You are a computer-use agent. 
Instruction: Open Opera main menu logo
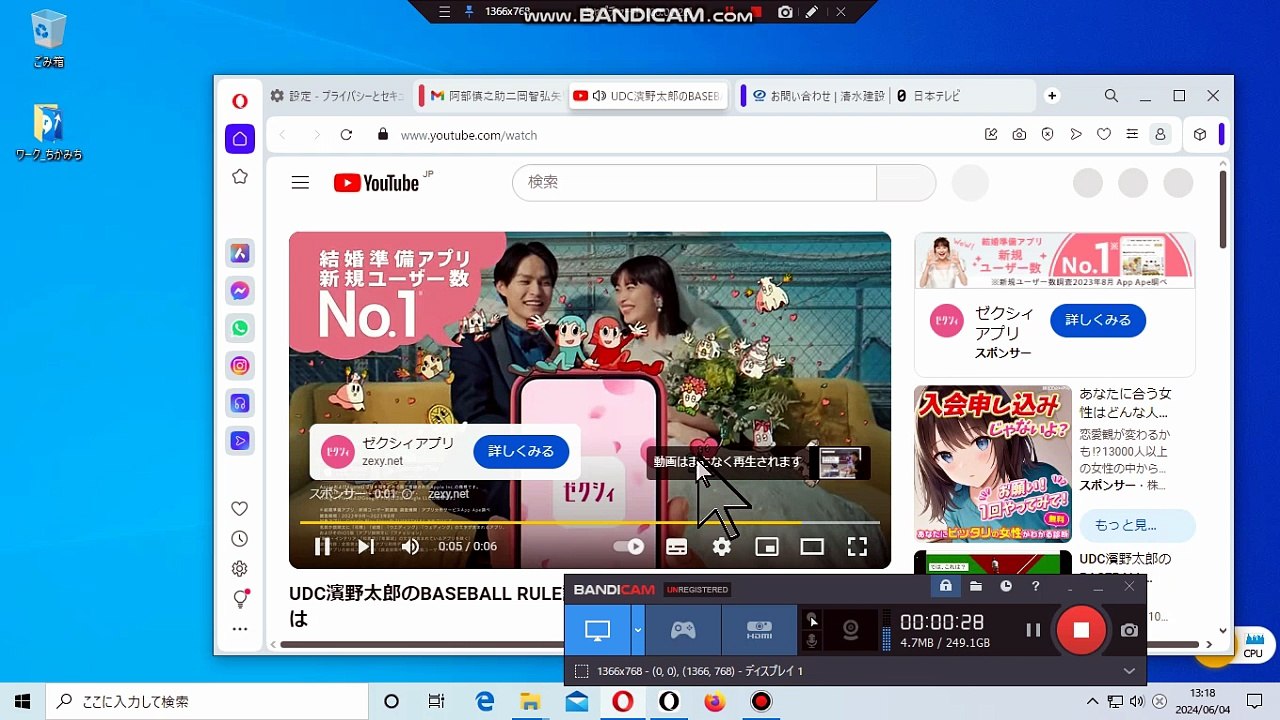[x=239, y=101]
